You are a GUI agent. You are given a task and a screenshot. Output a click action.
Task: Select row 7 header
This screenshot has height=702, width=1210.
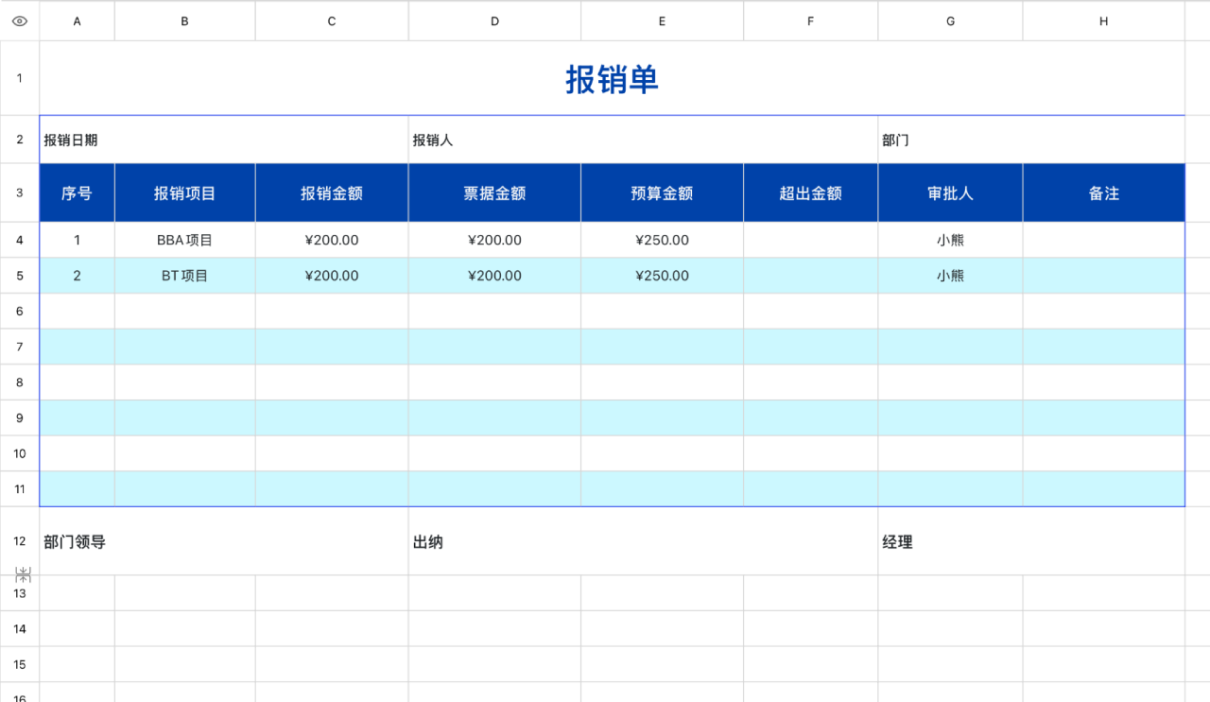[19, 347]
